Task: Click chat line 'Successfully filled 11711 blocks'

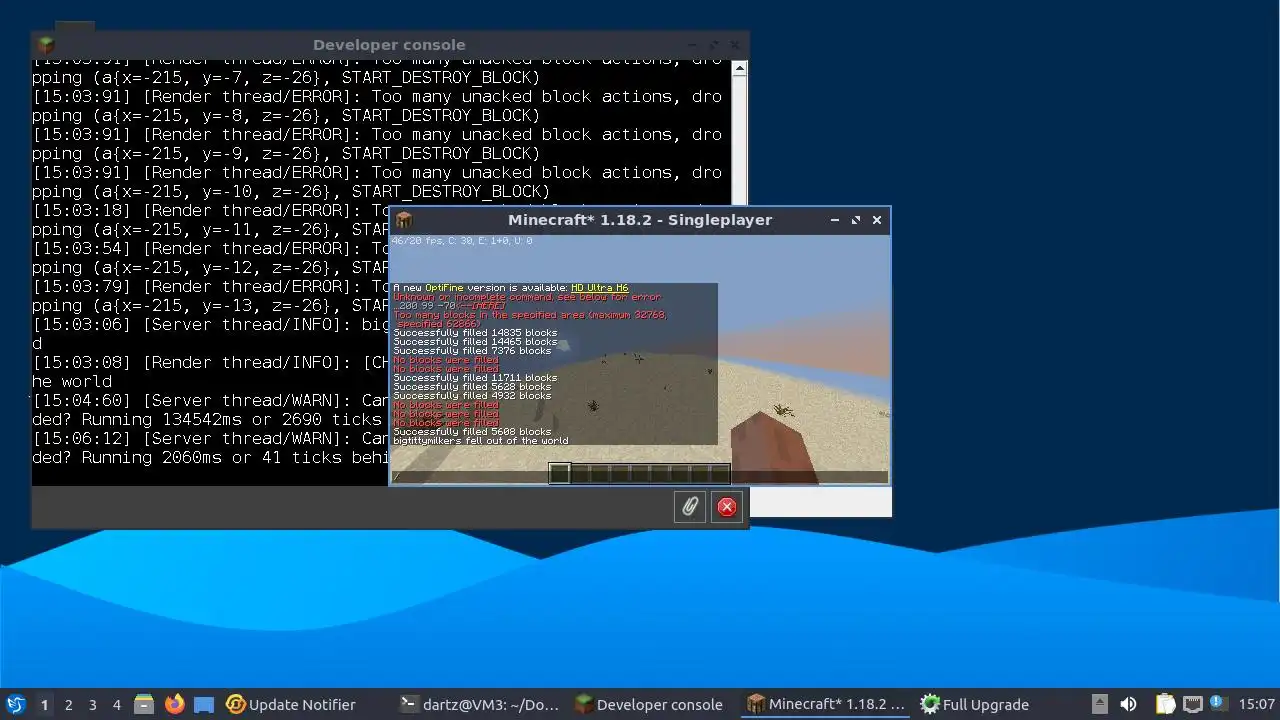Action: (474, 378)
